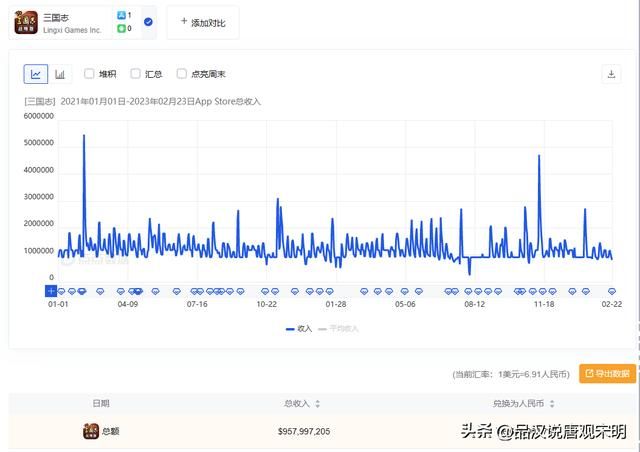Click Lingxi Games Inc. publisher name
The height and width of the screenshot is (452, 640).
(72, 30)
